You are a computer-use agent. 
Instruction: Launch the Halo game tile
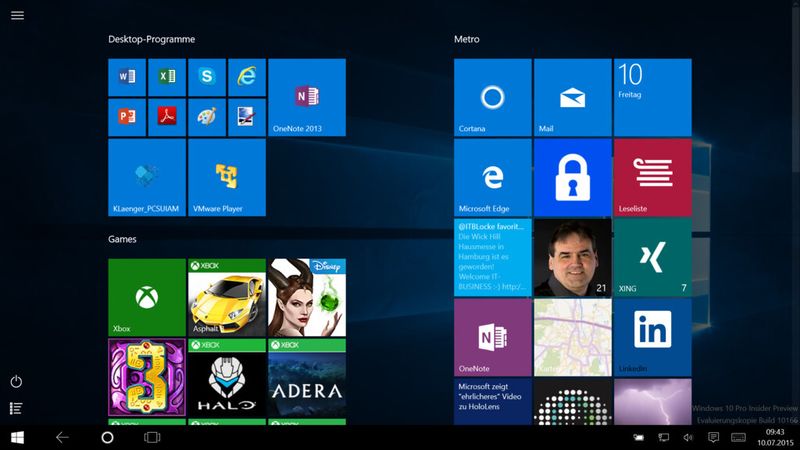pos(227,378)
